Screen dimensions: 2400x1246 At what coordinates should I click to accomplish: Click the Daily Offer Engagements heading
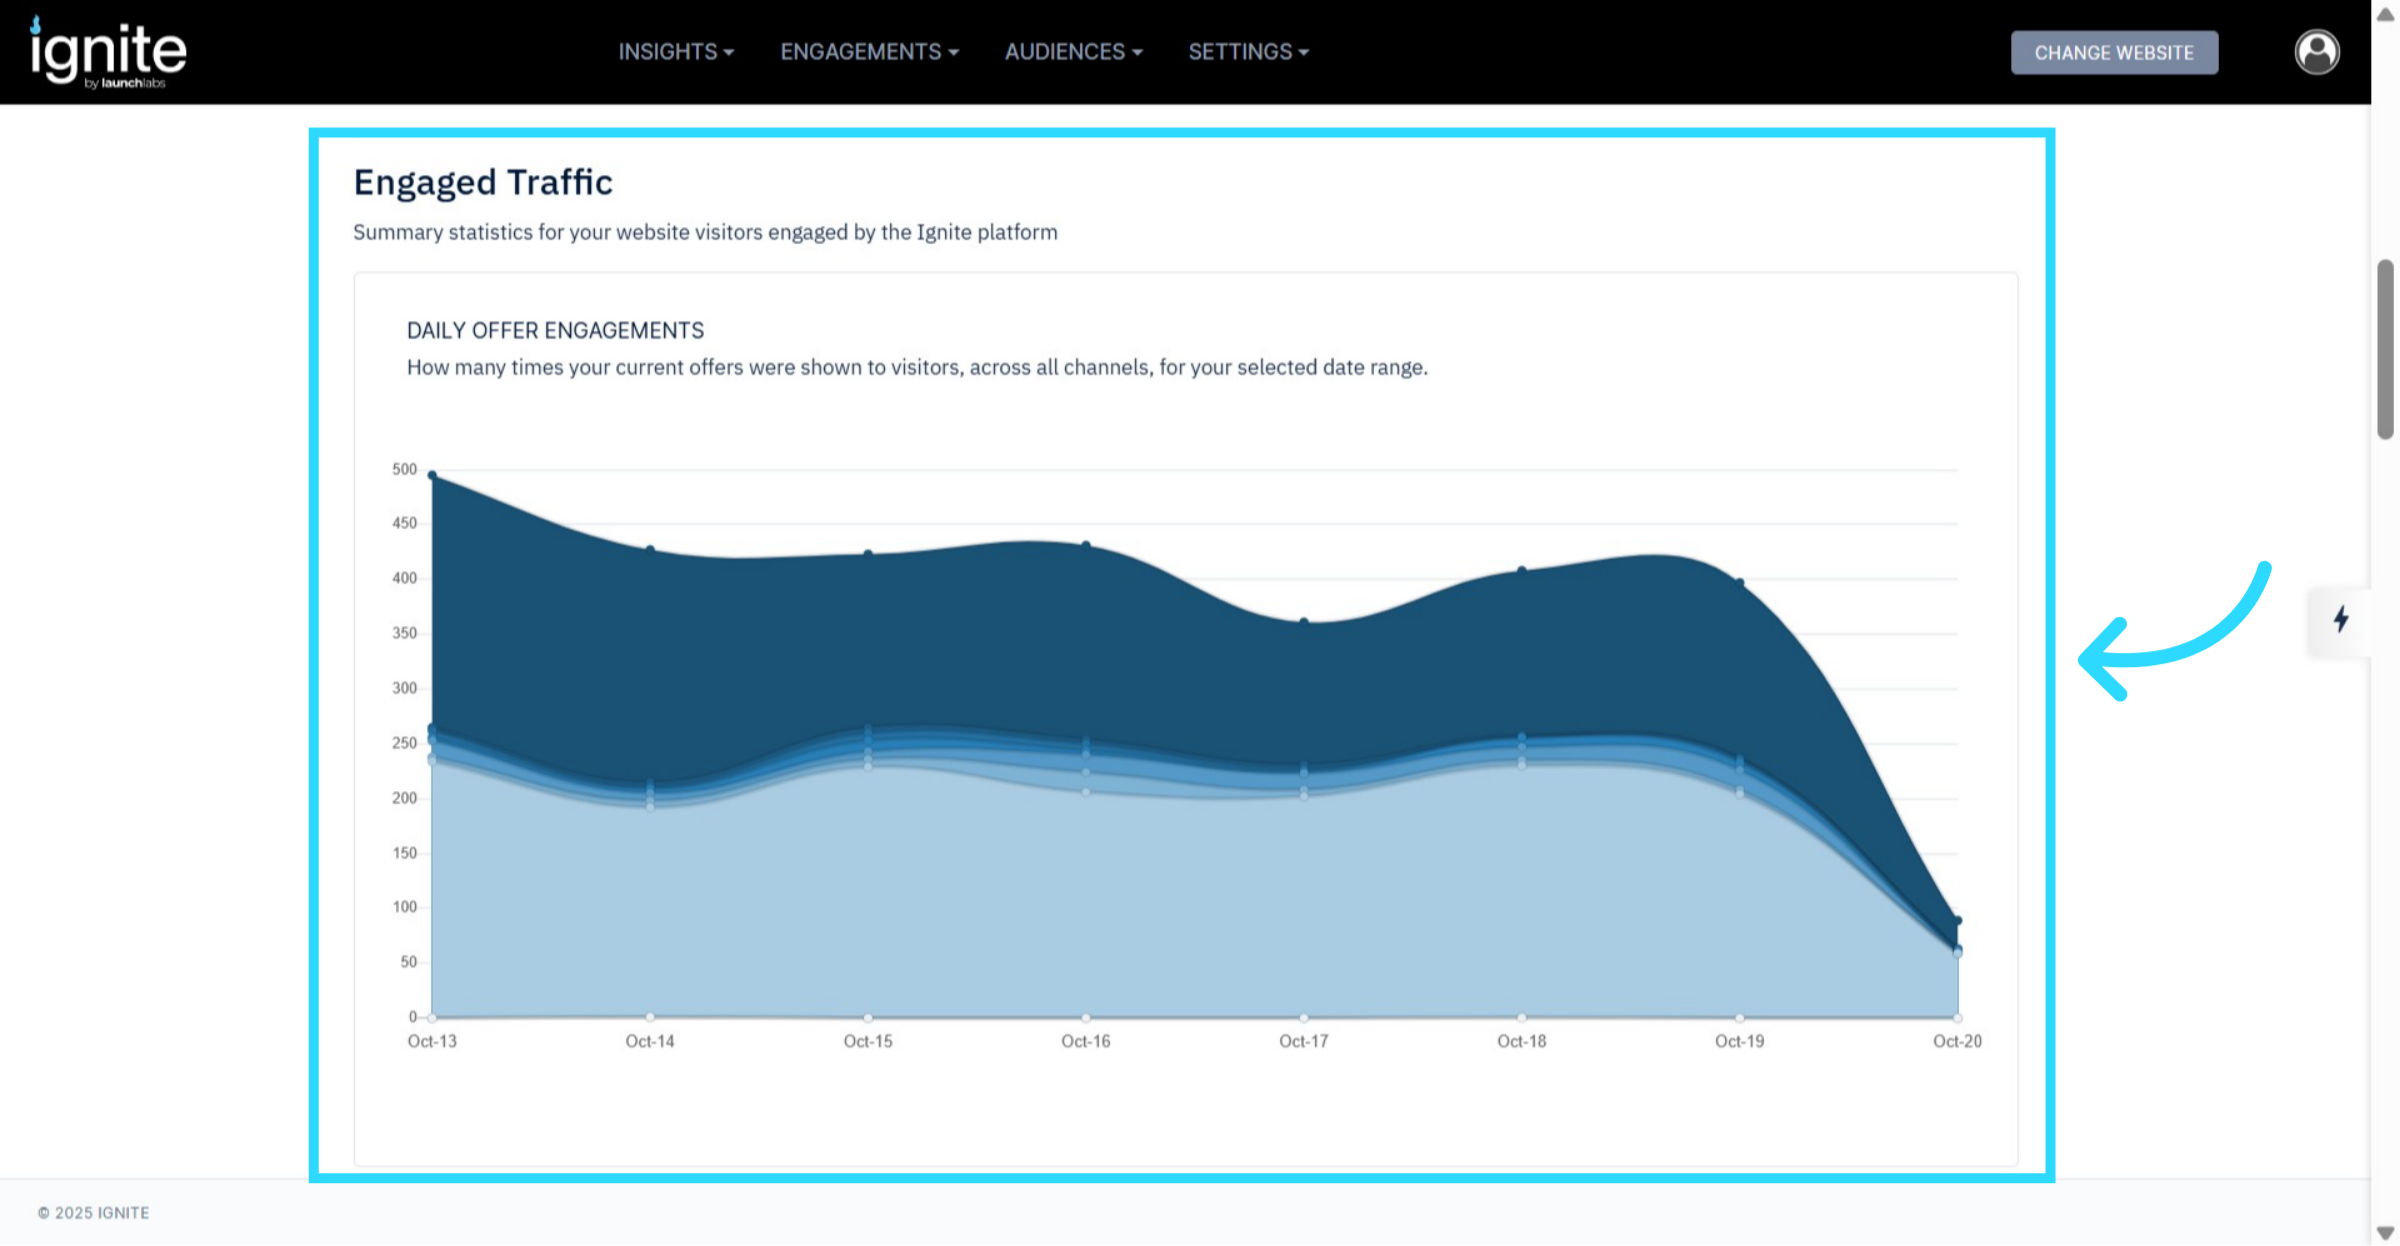point(555,330)
